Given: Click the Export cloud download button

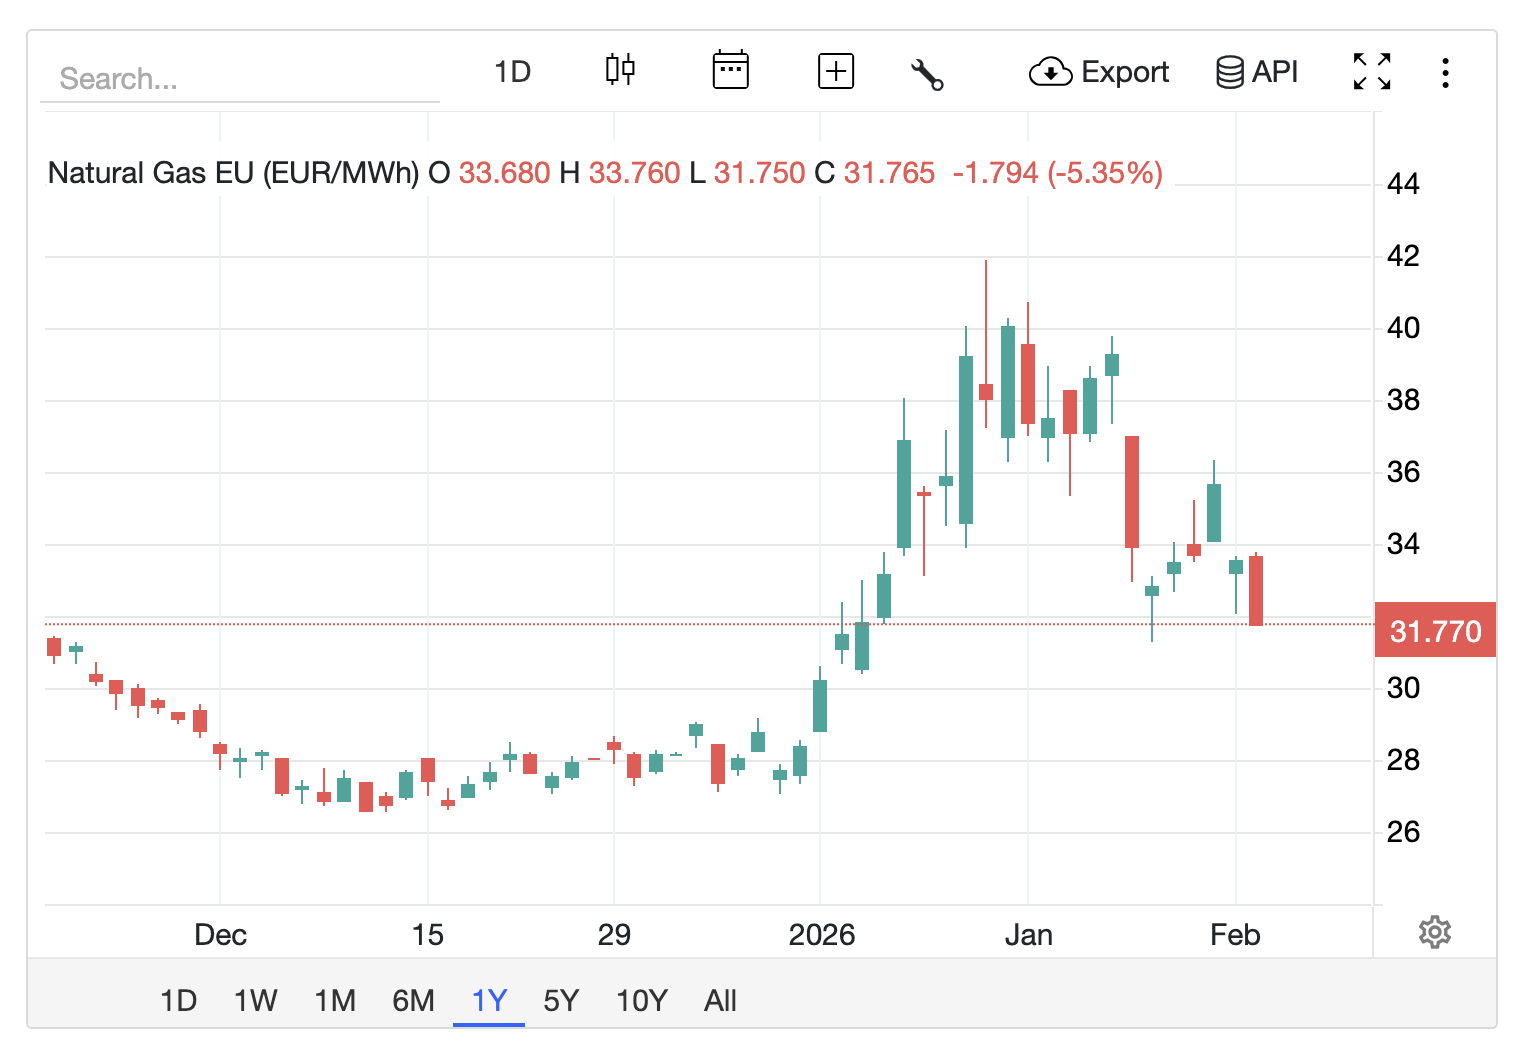Looking at the screenshot, I should point(1099,72).
